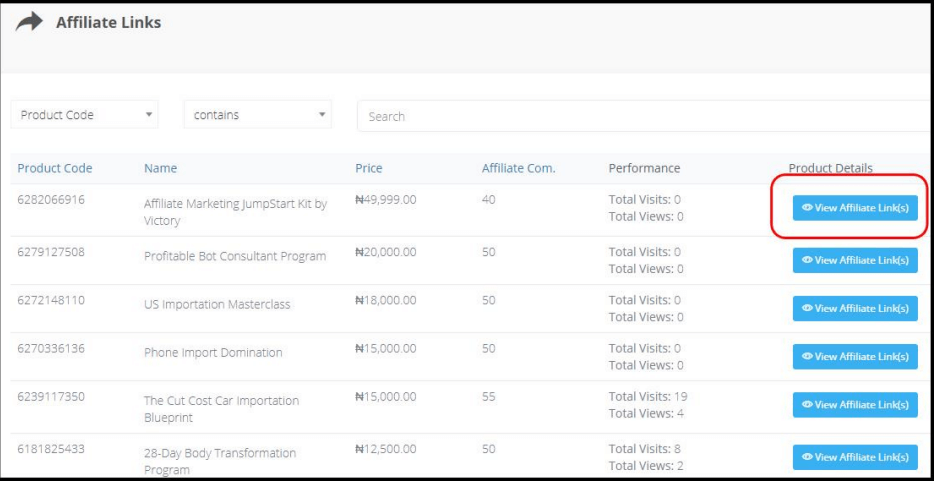Click product code 6282066916
The width and height of the screenshot is (934, 481).
click(51, 200)
